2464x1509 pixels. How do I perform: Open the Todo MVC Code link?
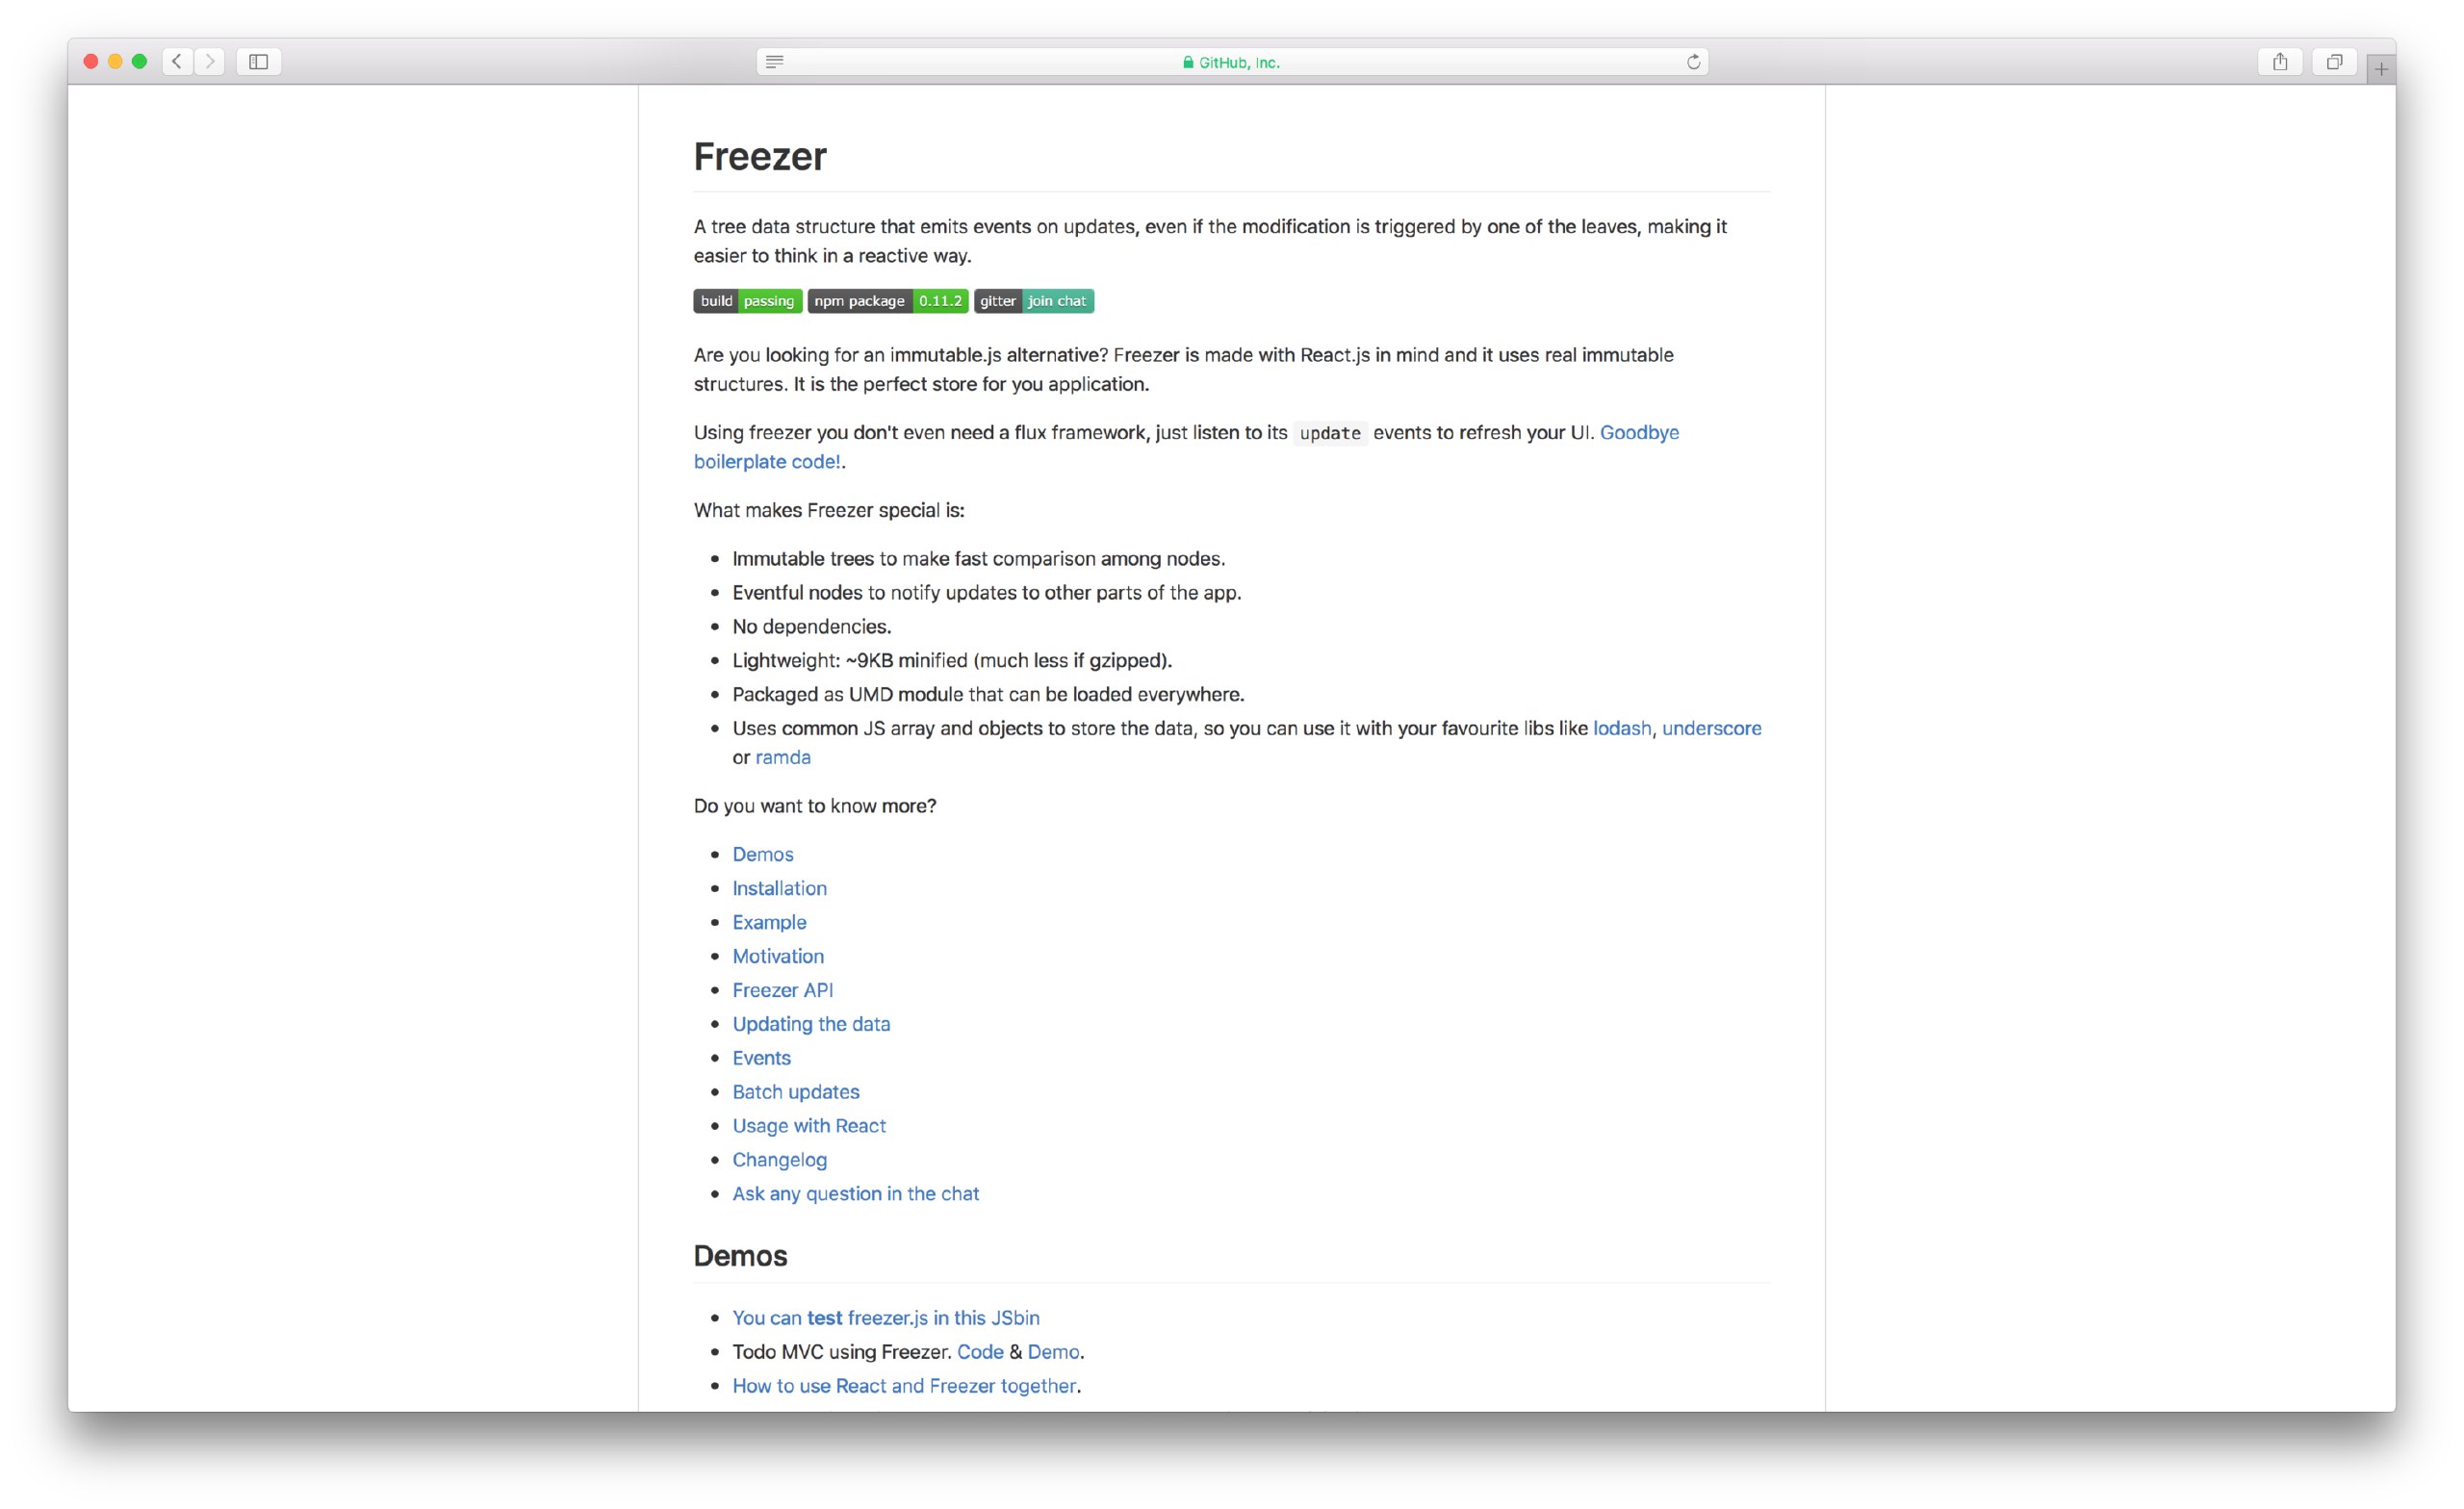coord(980,1352)
